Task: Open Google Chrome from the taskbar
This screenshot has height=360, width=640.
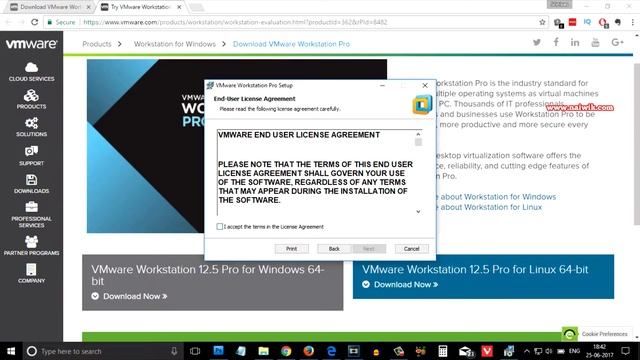Action: pyautogui.click(x=286, y=351)
